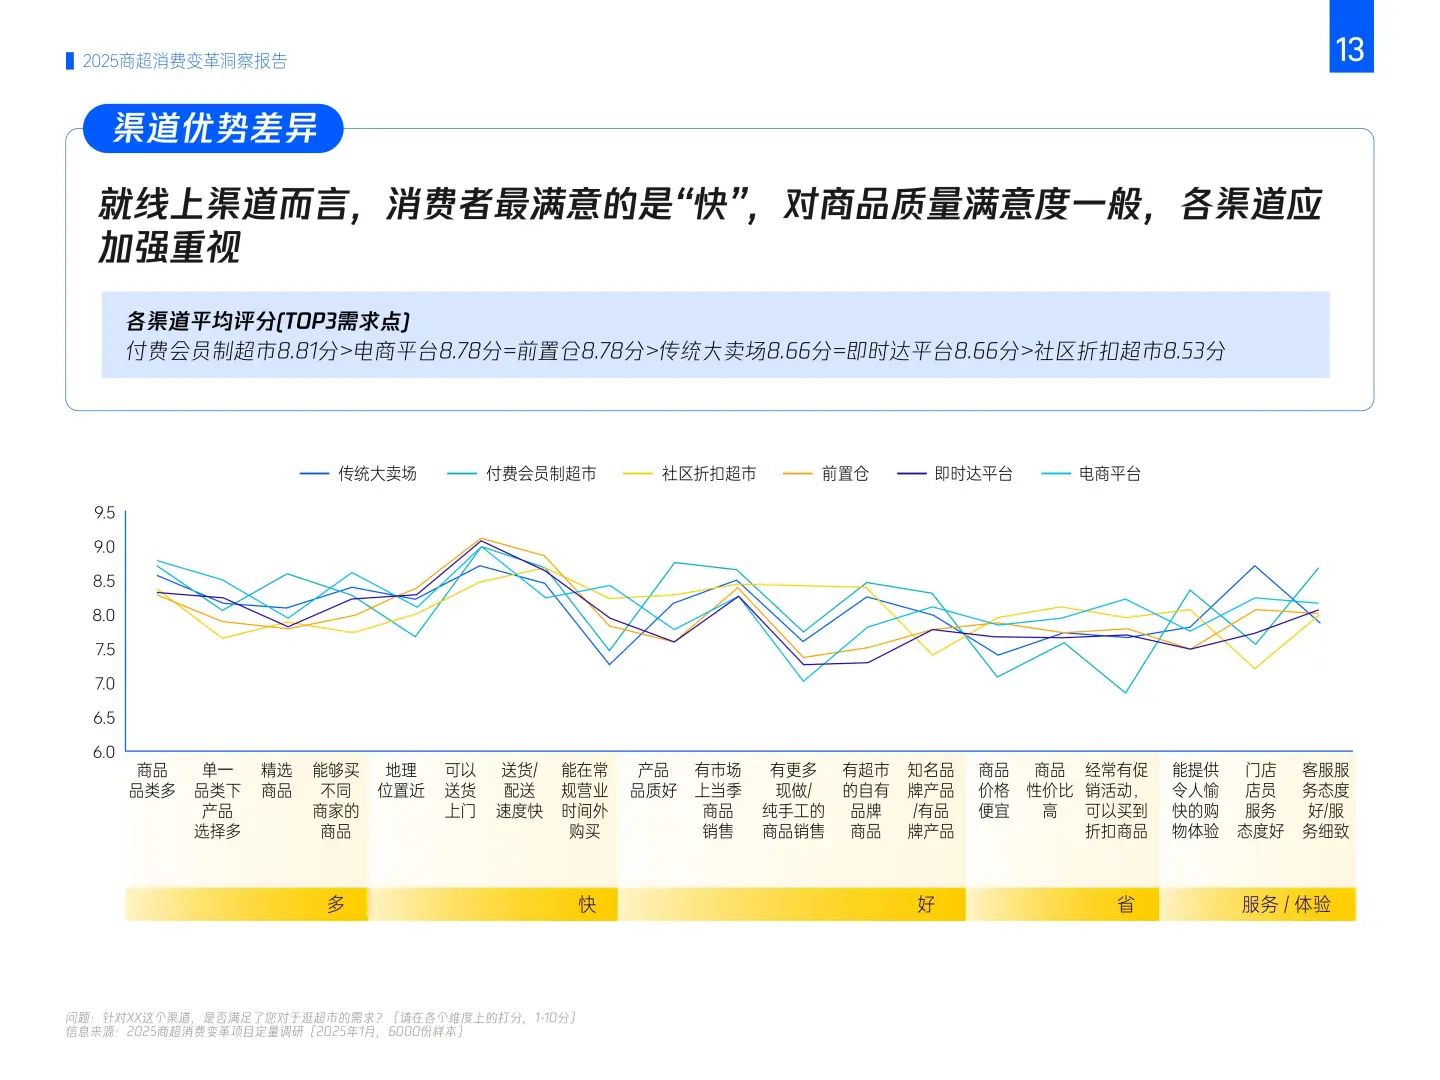Click the '有更多现做/纯手工的商品销售' axis label
Screen dimensions: 1440x1080
[793, 800]
